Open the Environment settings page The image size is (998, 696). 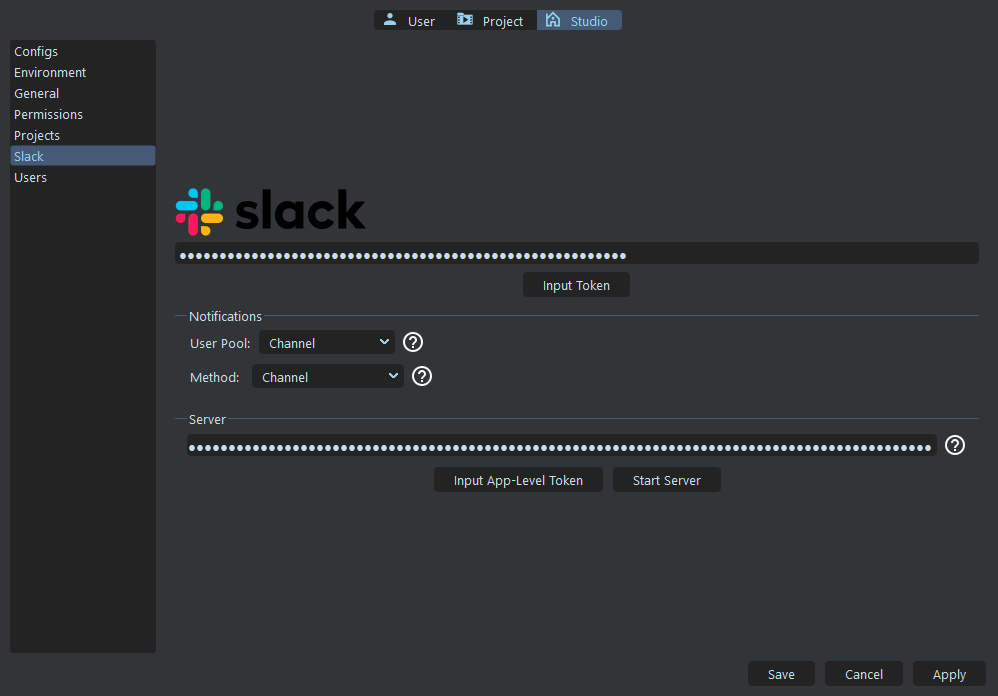tap(83, 73)
